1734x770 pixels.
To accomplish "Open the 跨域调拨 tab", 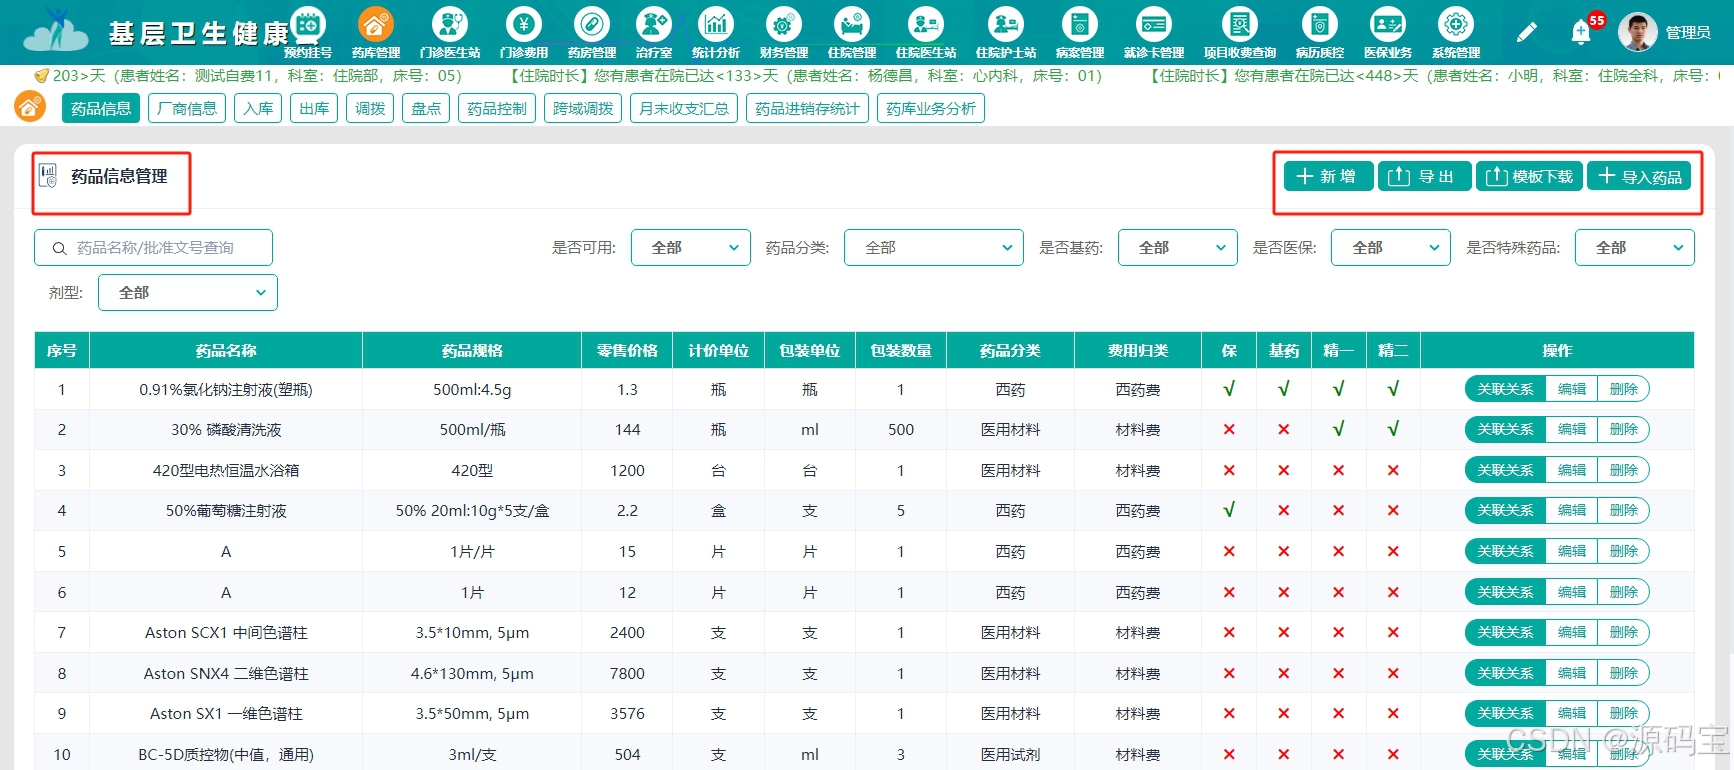I will 583,108.
